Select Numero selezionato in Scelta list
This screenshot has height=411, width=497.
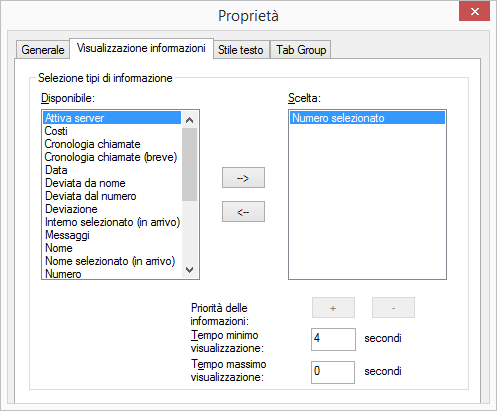pos(367,118)
